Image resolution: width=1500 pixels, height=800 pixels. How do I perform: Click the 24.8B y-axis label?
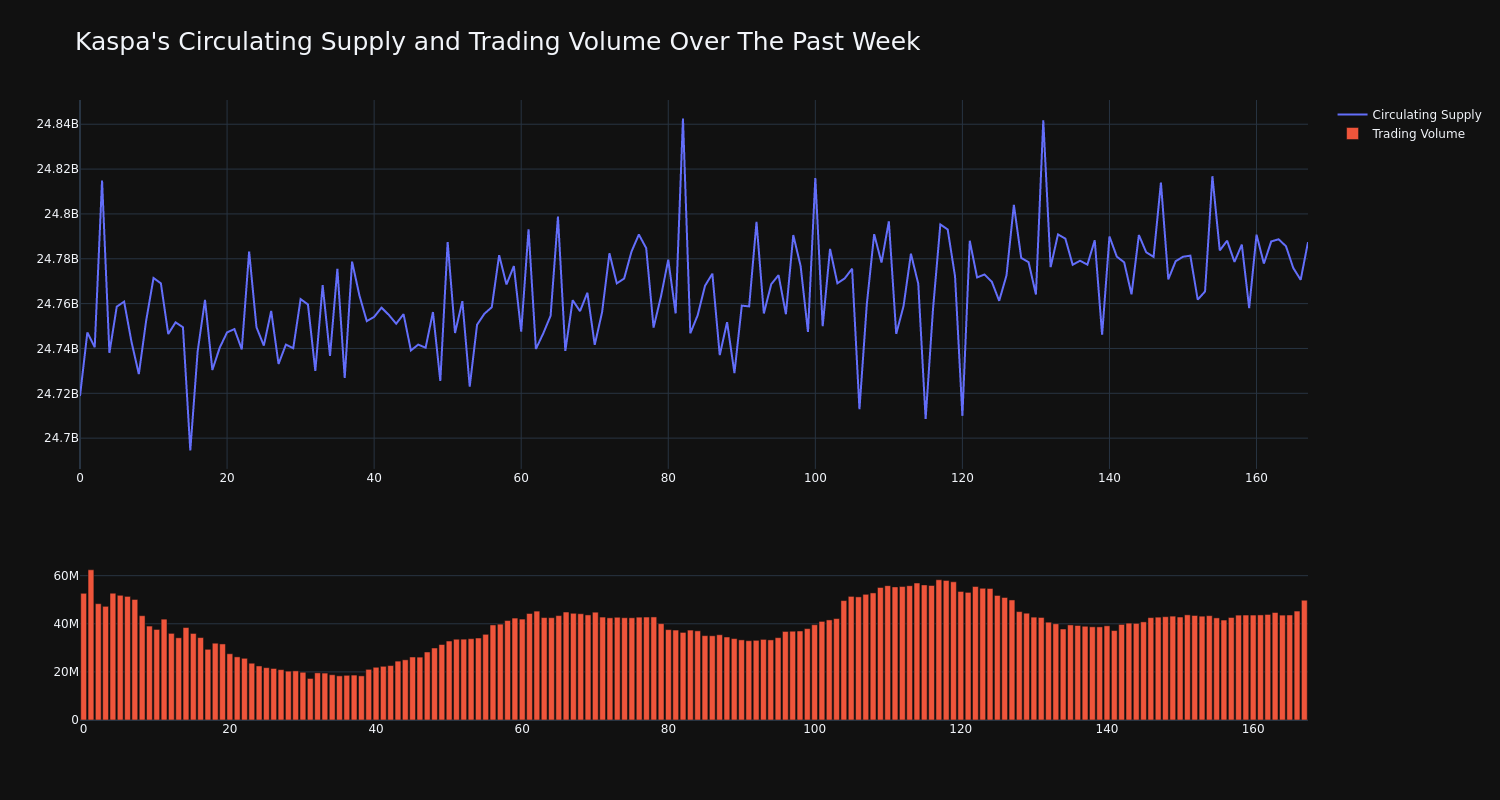point(61,214)
